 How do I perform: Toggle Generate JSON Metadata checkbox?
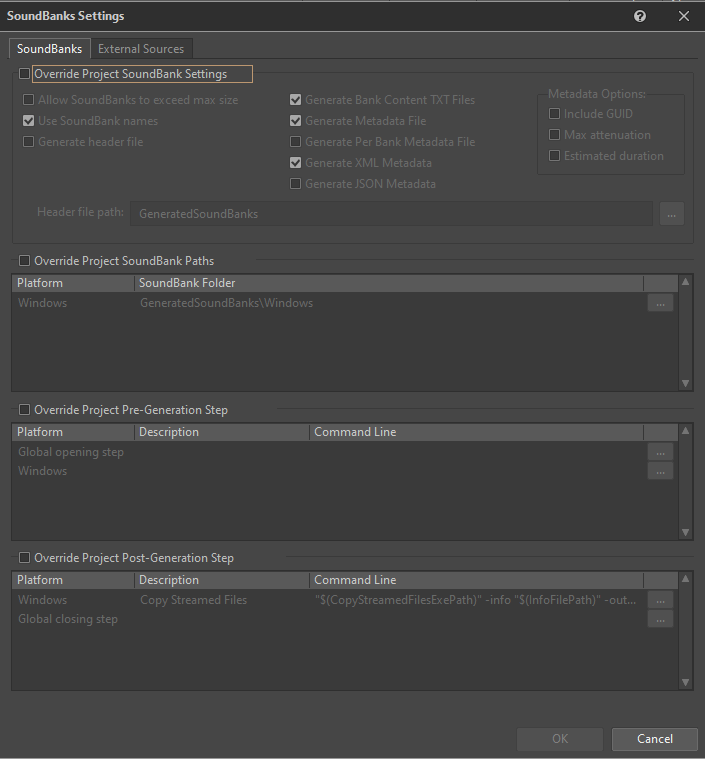295,183
